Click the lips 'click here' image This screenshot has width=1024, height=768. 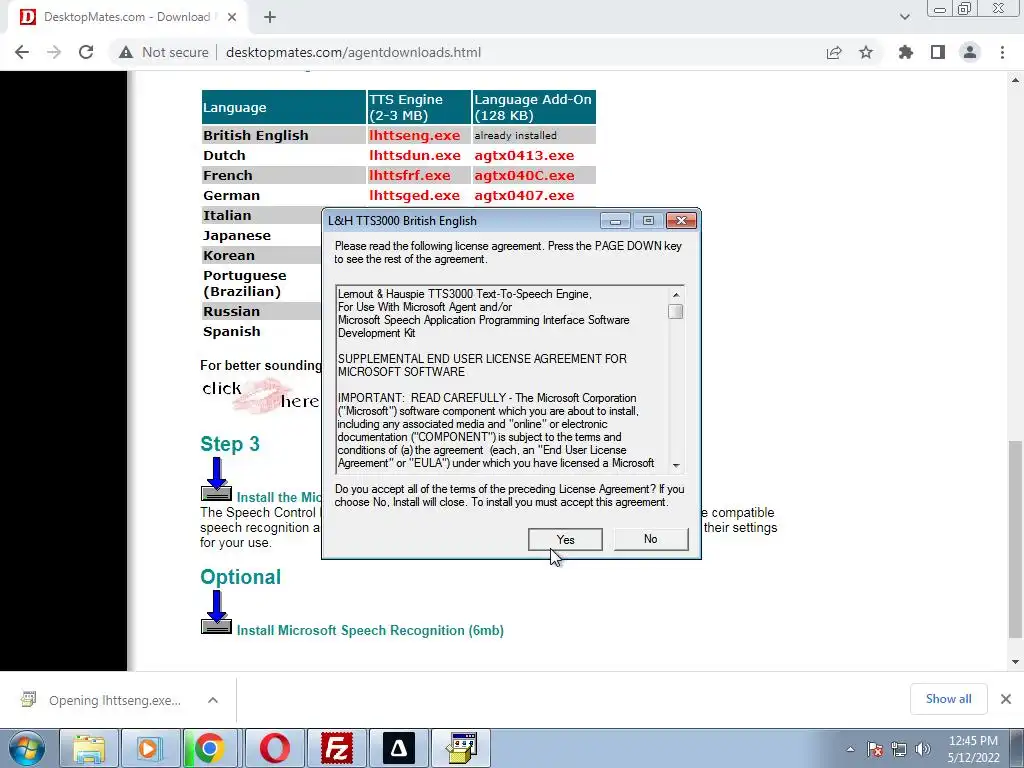click(261, 394)
